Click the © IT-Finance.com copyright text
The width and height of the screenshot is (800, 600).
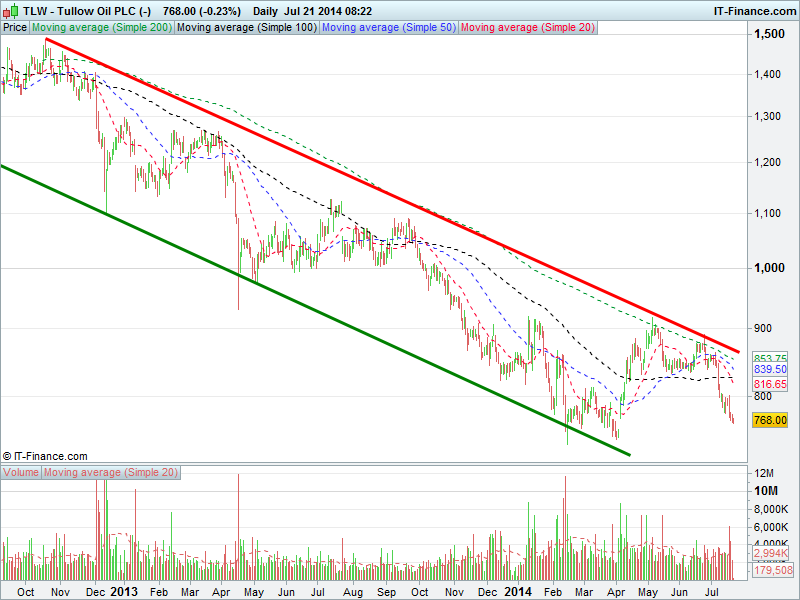click(x=44, y=455)
